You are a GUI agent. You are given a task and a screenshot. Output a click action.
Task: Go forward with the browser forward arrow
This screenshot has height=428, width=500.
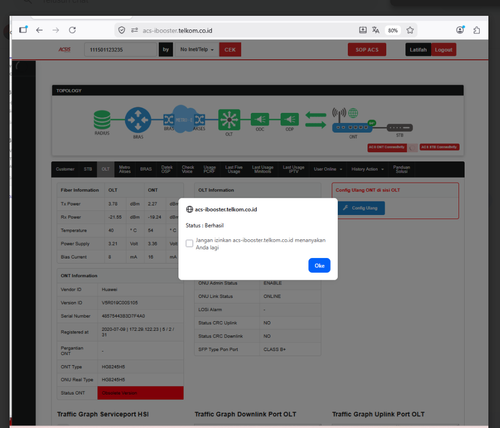[56, 30]
